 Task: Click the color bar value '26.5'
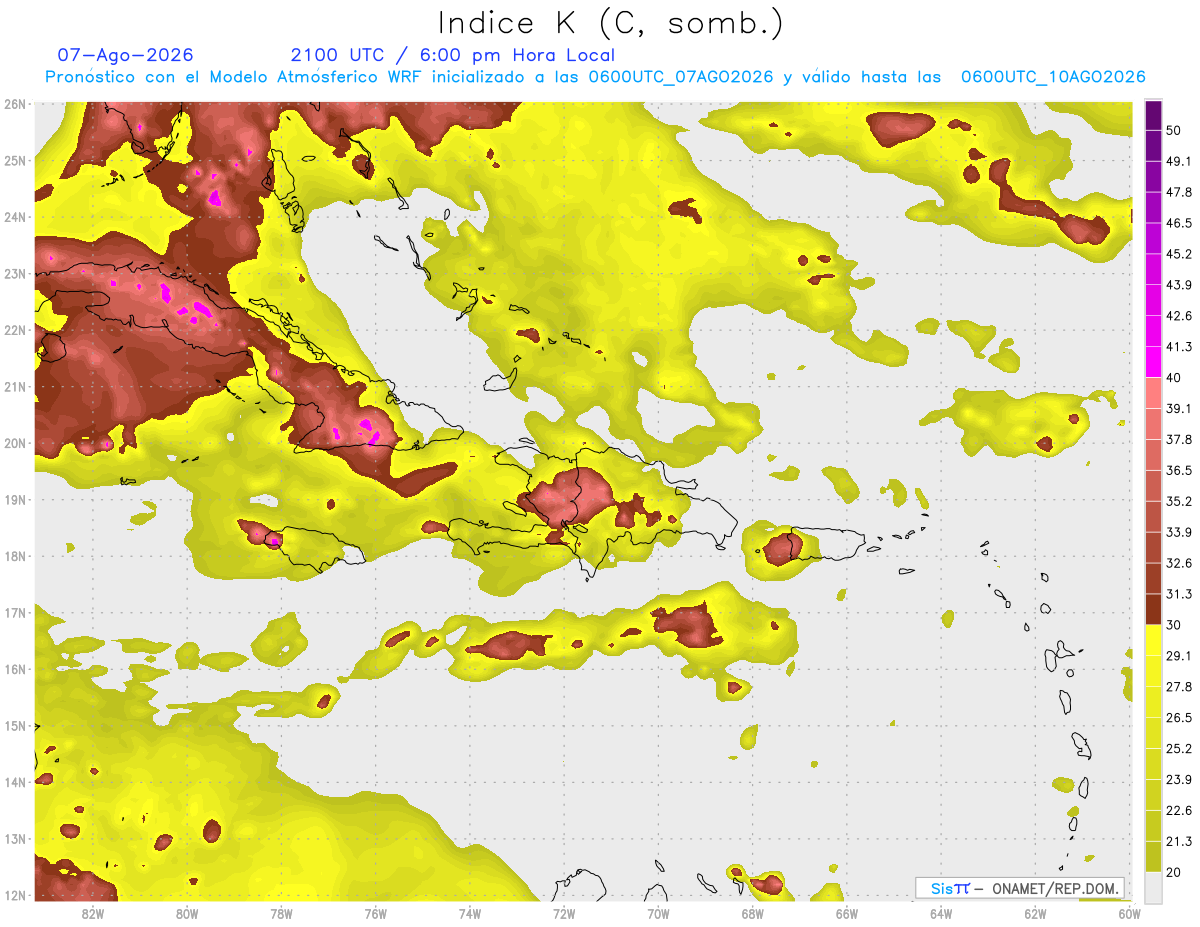(1179, 718)
